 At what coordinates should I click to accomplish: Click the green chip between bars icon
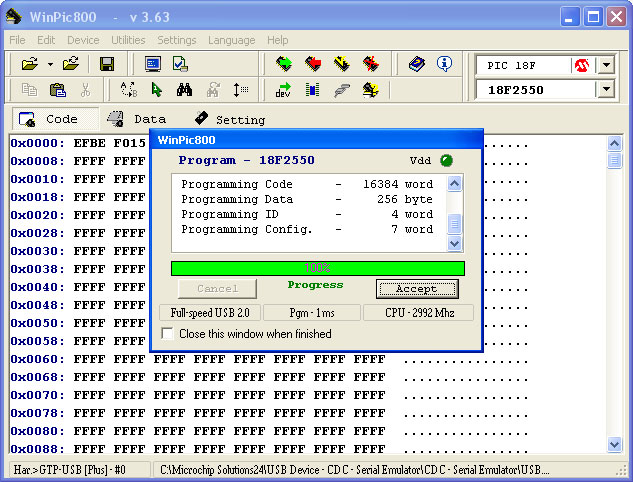coord(312,90)
